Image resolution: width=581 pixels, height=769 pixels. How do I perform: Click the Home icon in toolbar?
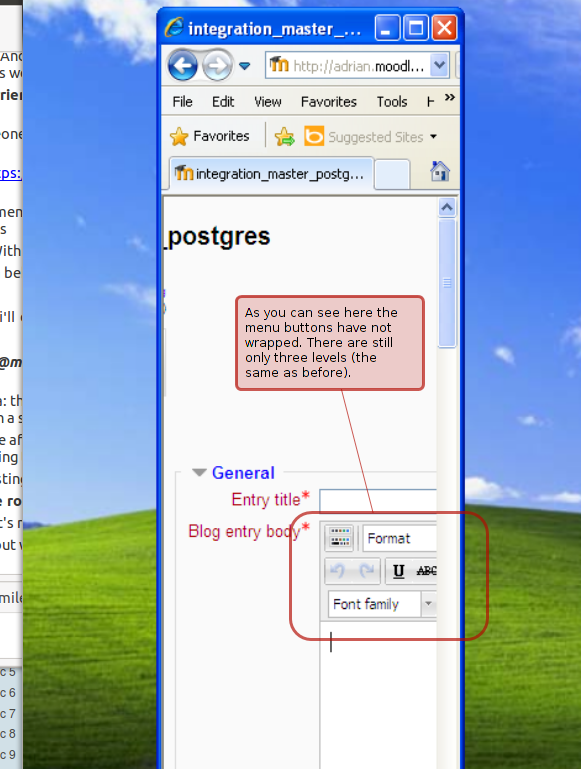coord(440,172)
